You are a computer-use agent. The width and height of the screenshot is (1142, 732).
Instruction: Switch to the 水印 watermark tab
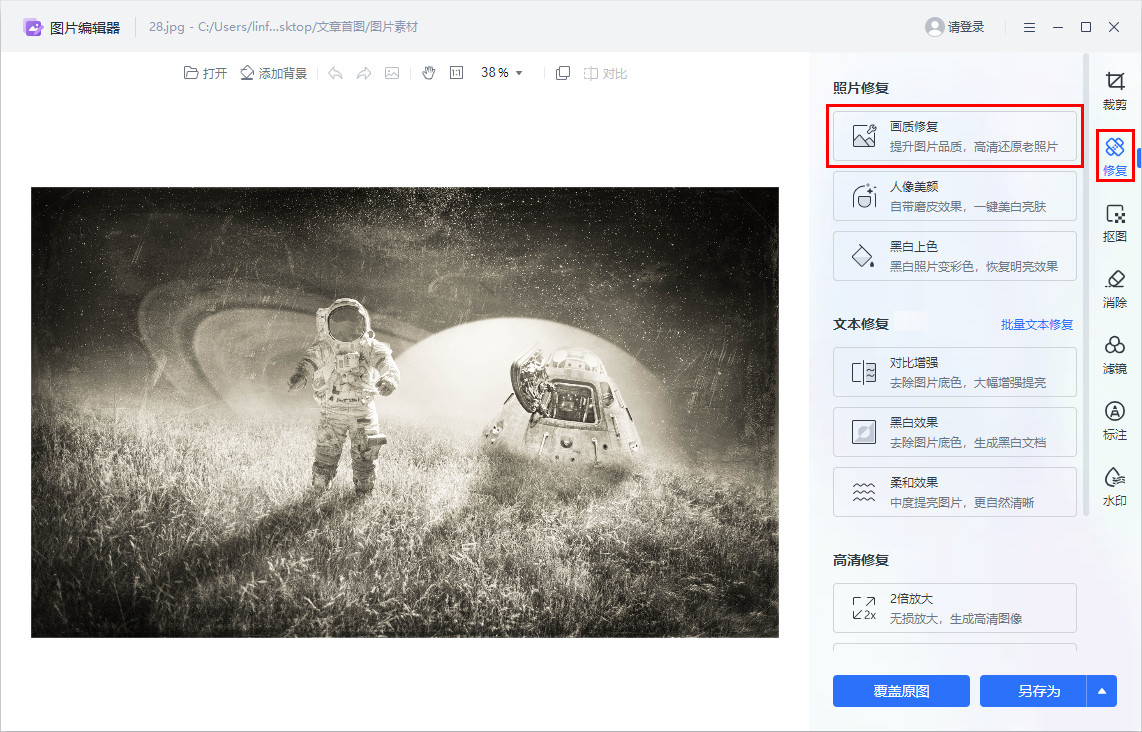[1114, 487]
